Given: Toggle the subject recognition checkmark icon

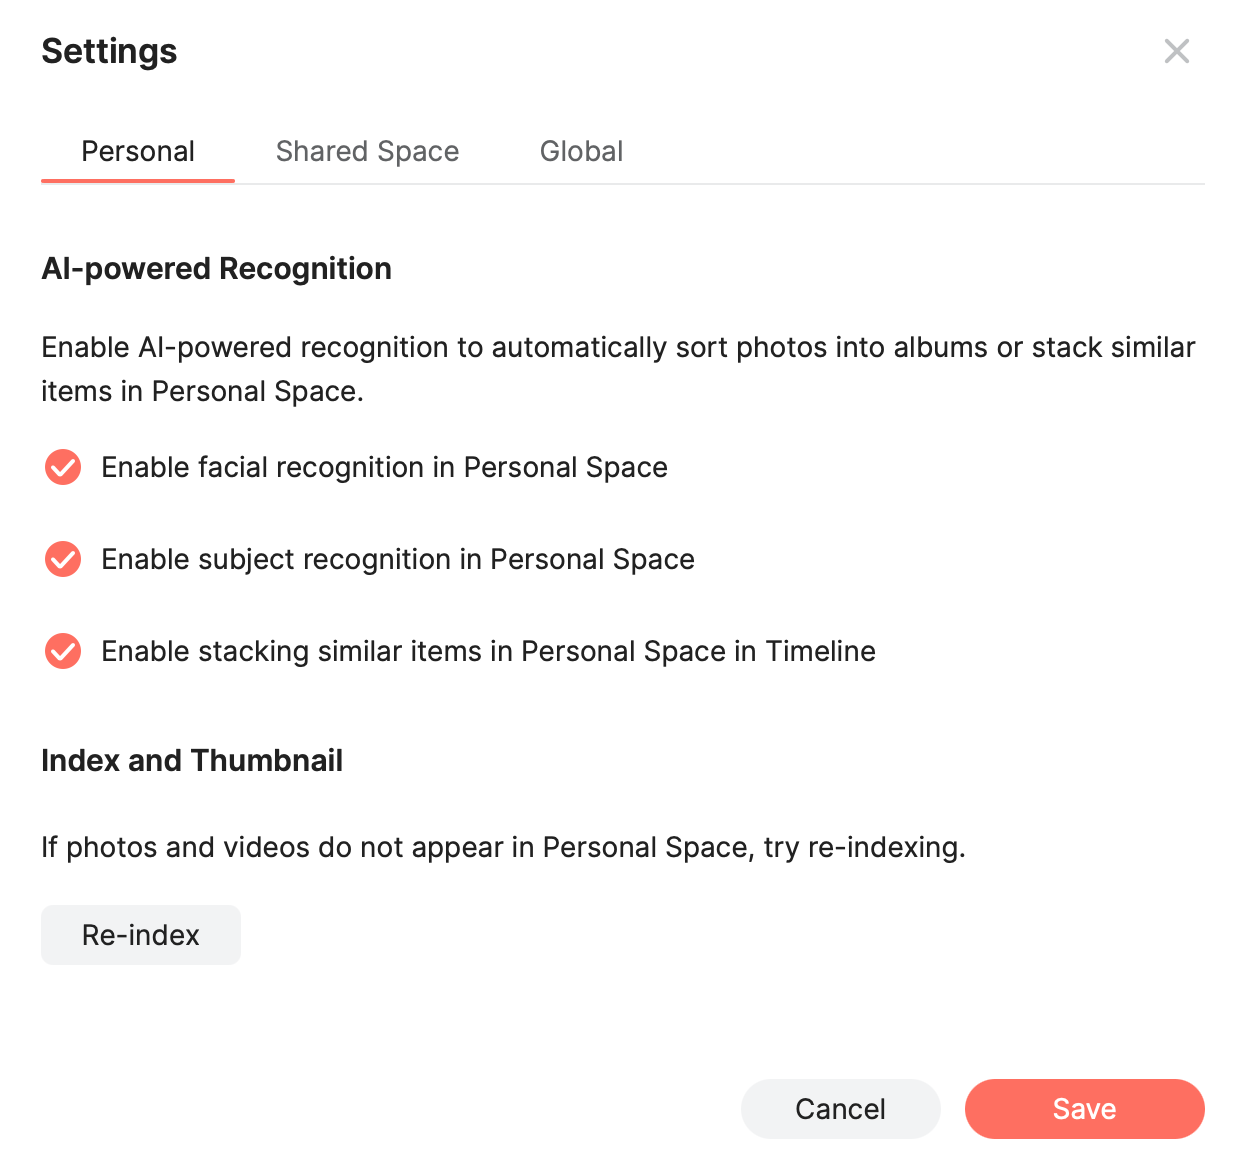Looking at the screenshot, I should 63,559.
